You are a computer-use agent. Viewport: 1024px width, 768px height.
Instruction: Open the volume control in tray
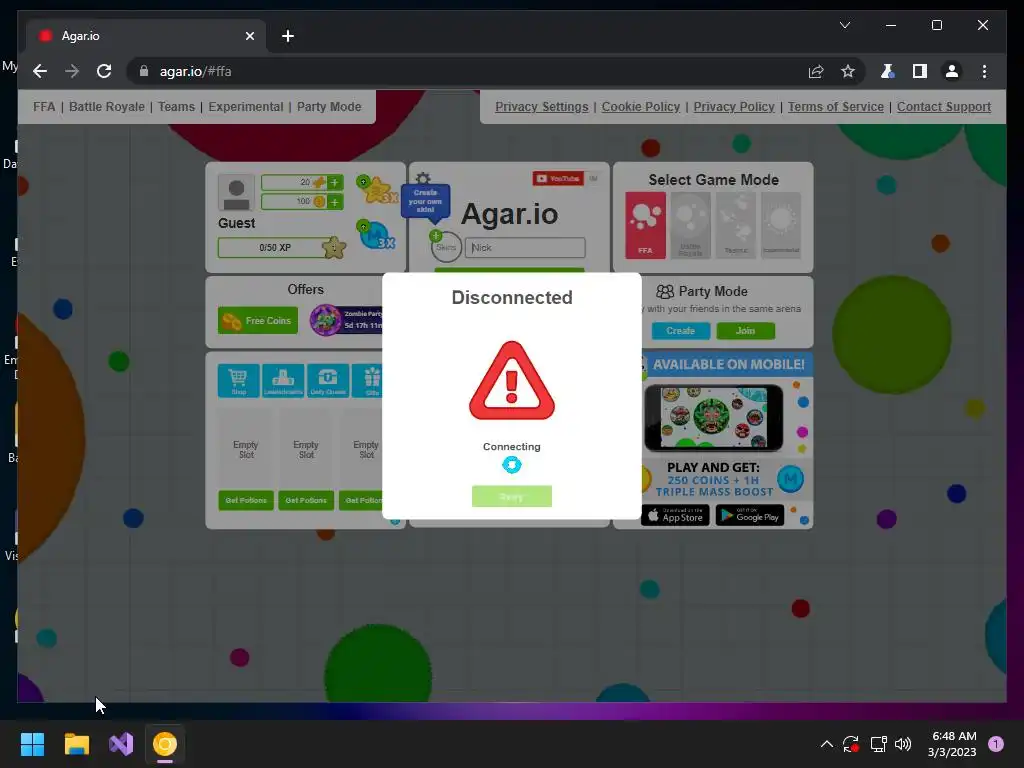(903, 744)
